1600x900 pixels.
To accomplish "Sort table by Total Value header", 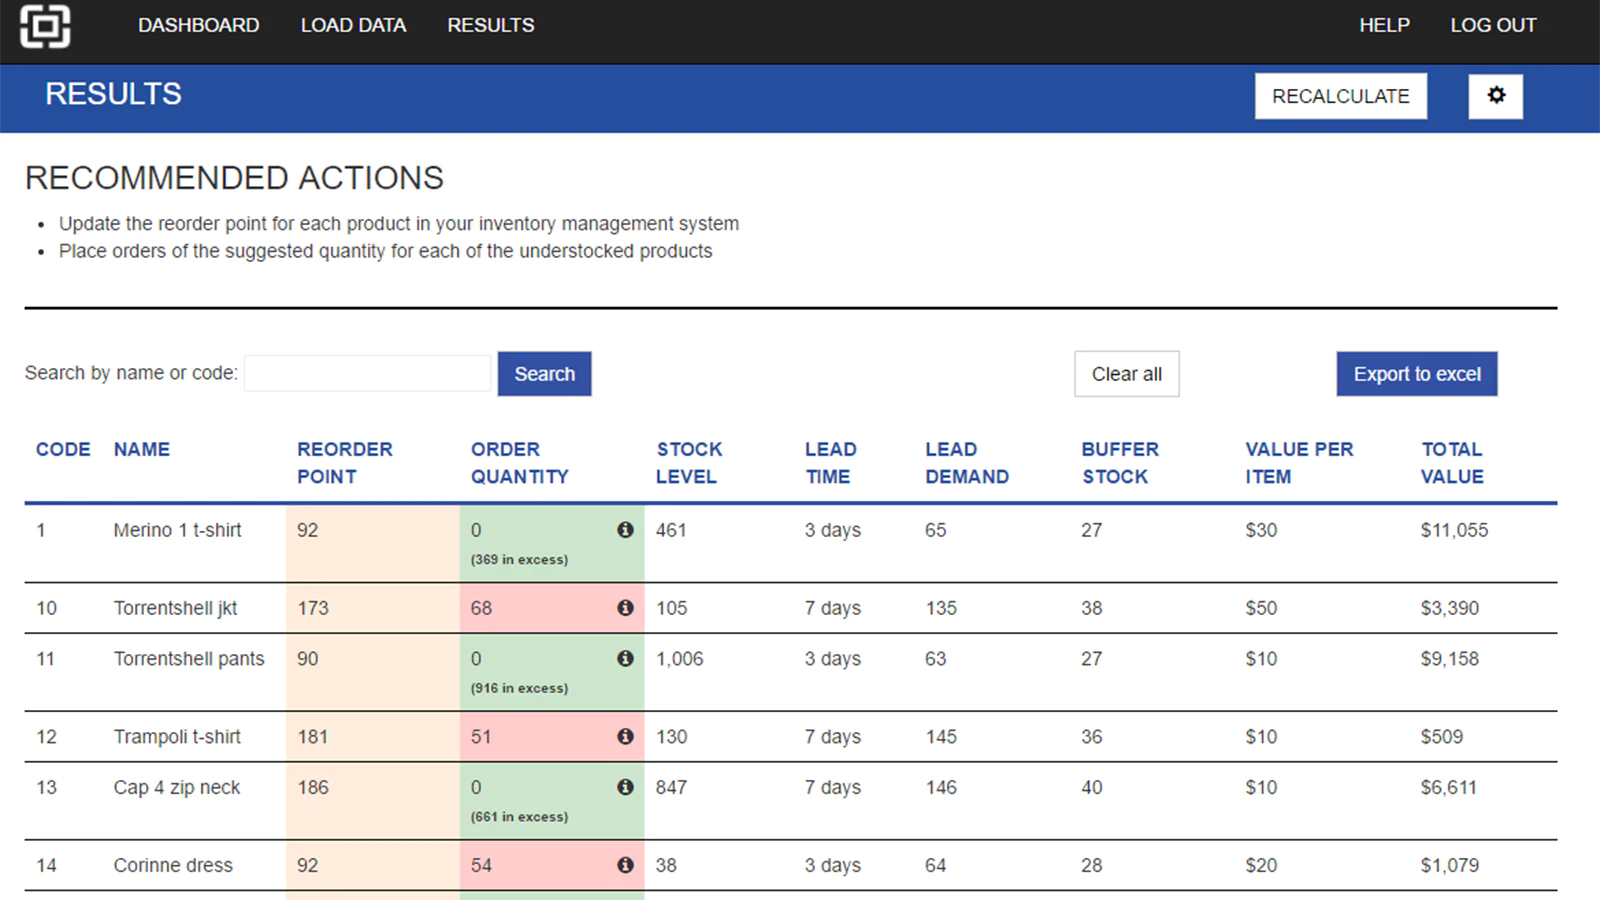I will click(x=1451, y=463).
